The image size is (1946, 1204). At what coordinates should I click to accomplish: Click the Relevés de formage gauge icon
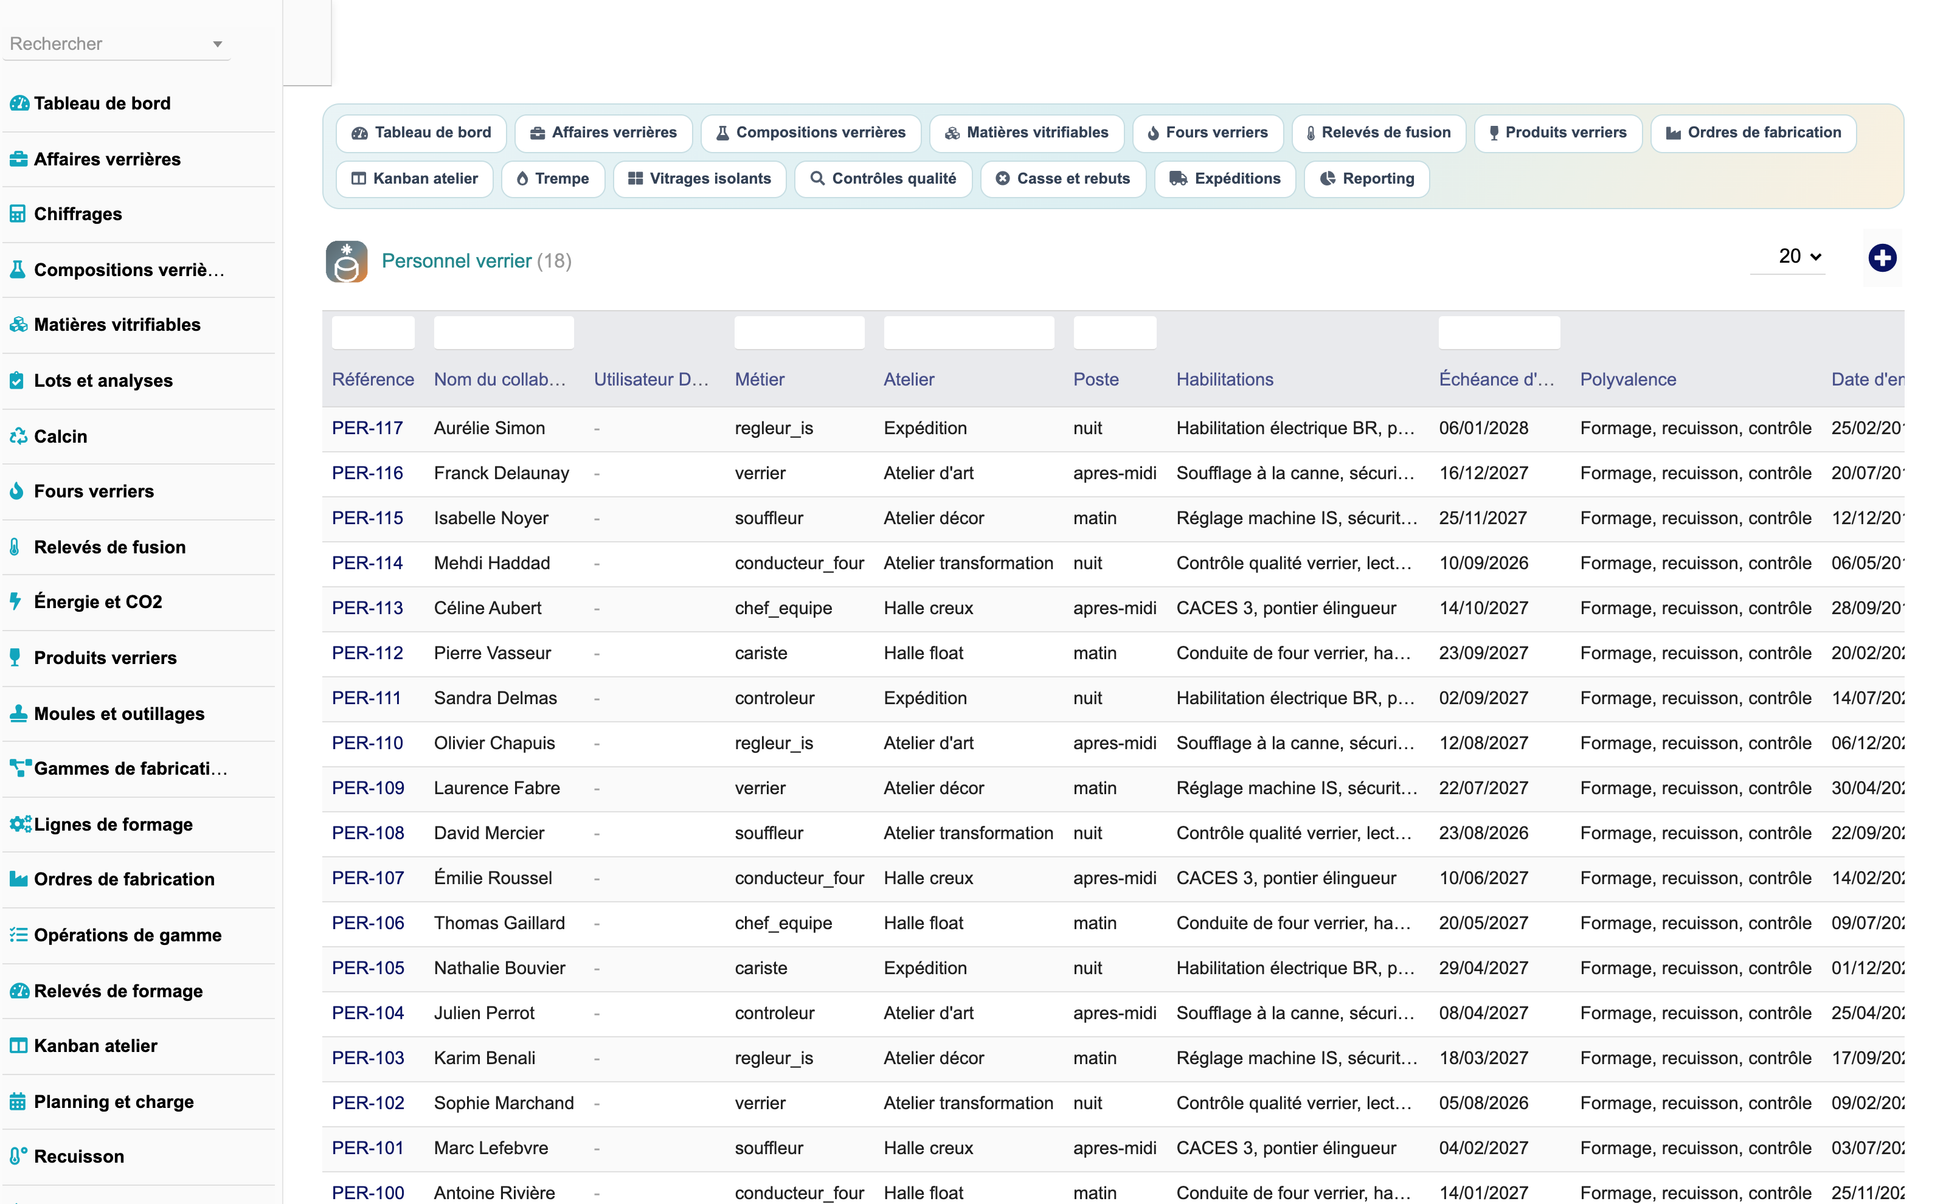pyautogui.click(x=19, y=991)
